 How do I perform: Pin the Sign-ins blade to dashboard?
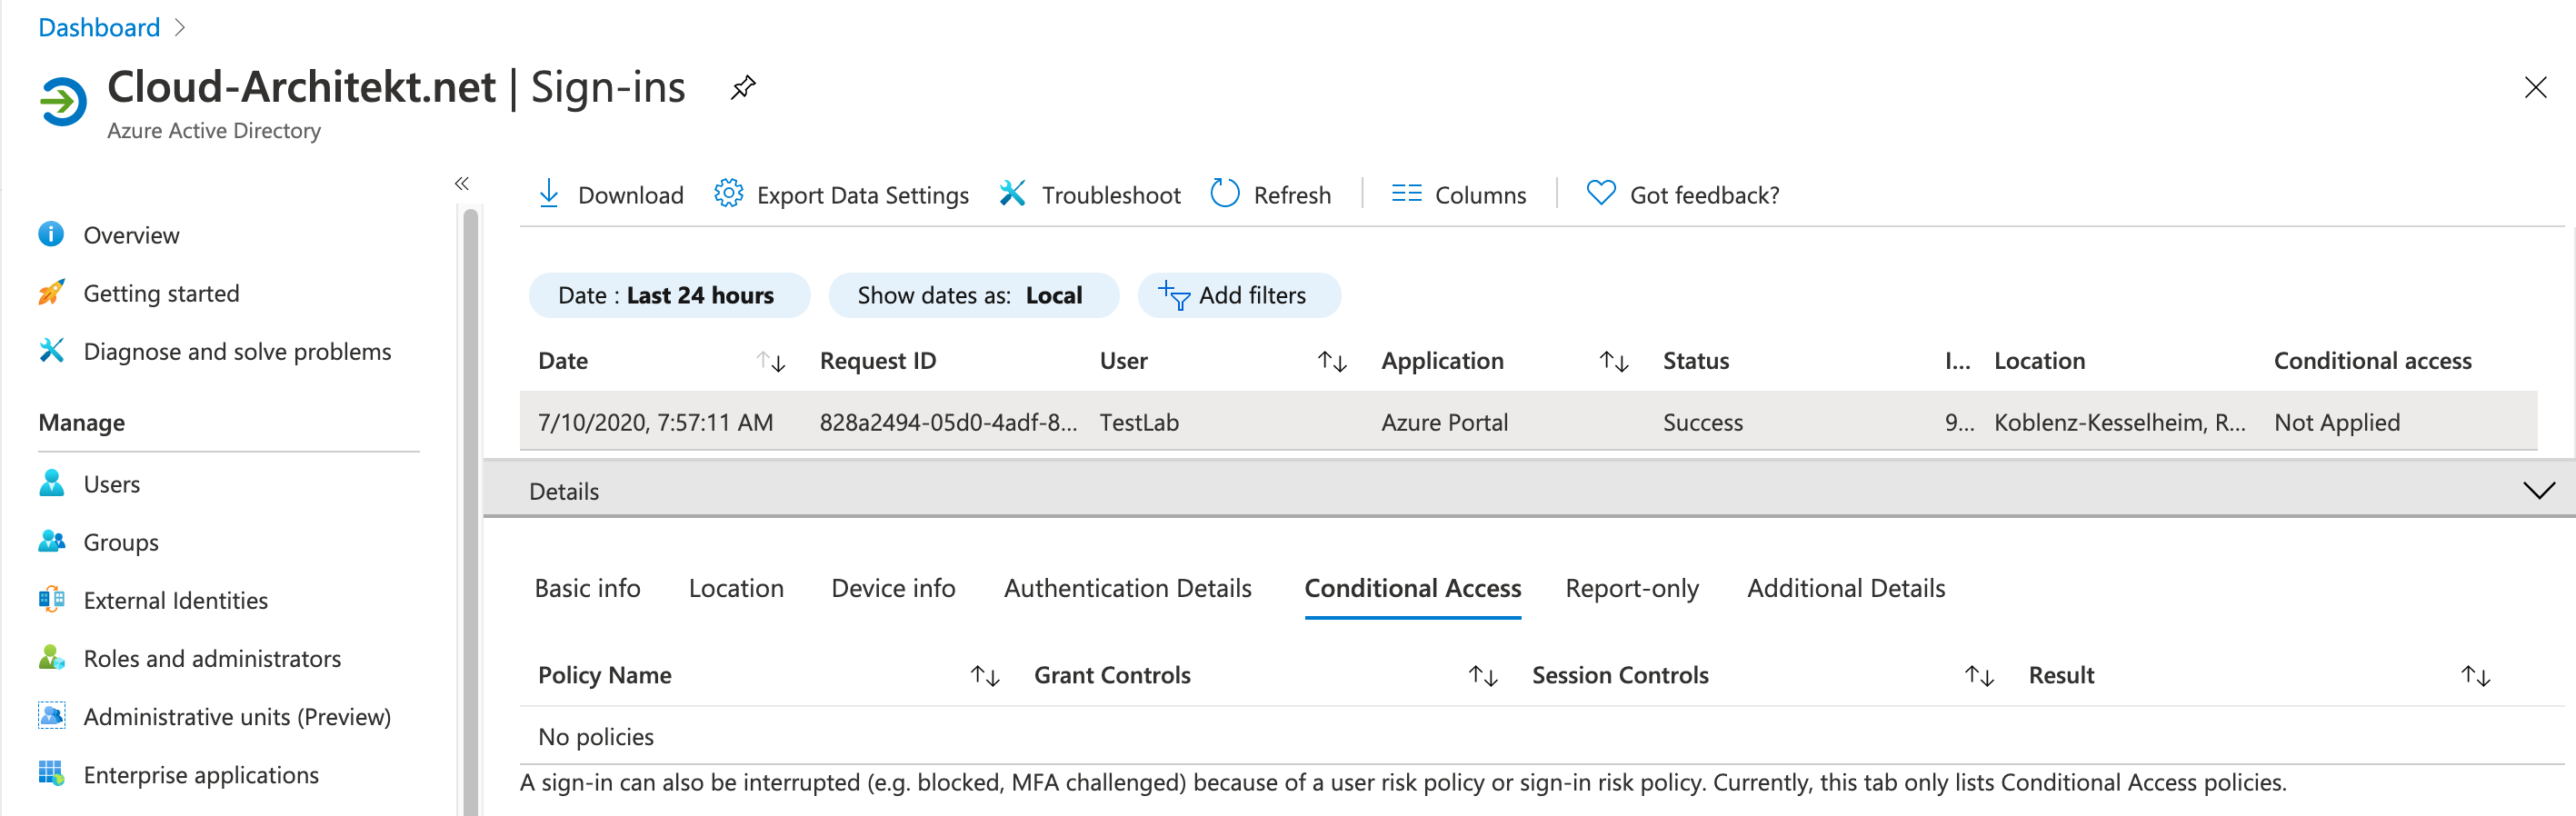coord(742,88)
